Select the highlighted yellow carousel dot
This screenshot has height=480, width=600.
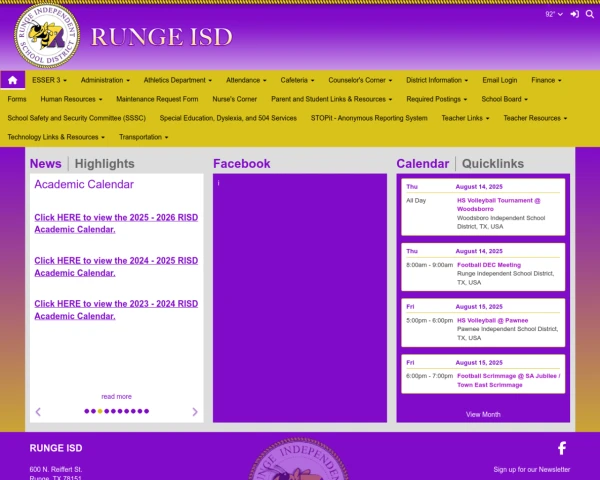coord(100,411)
